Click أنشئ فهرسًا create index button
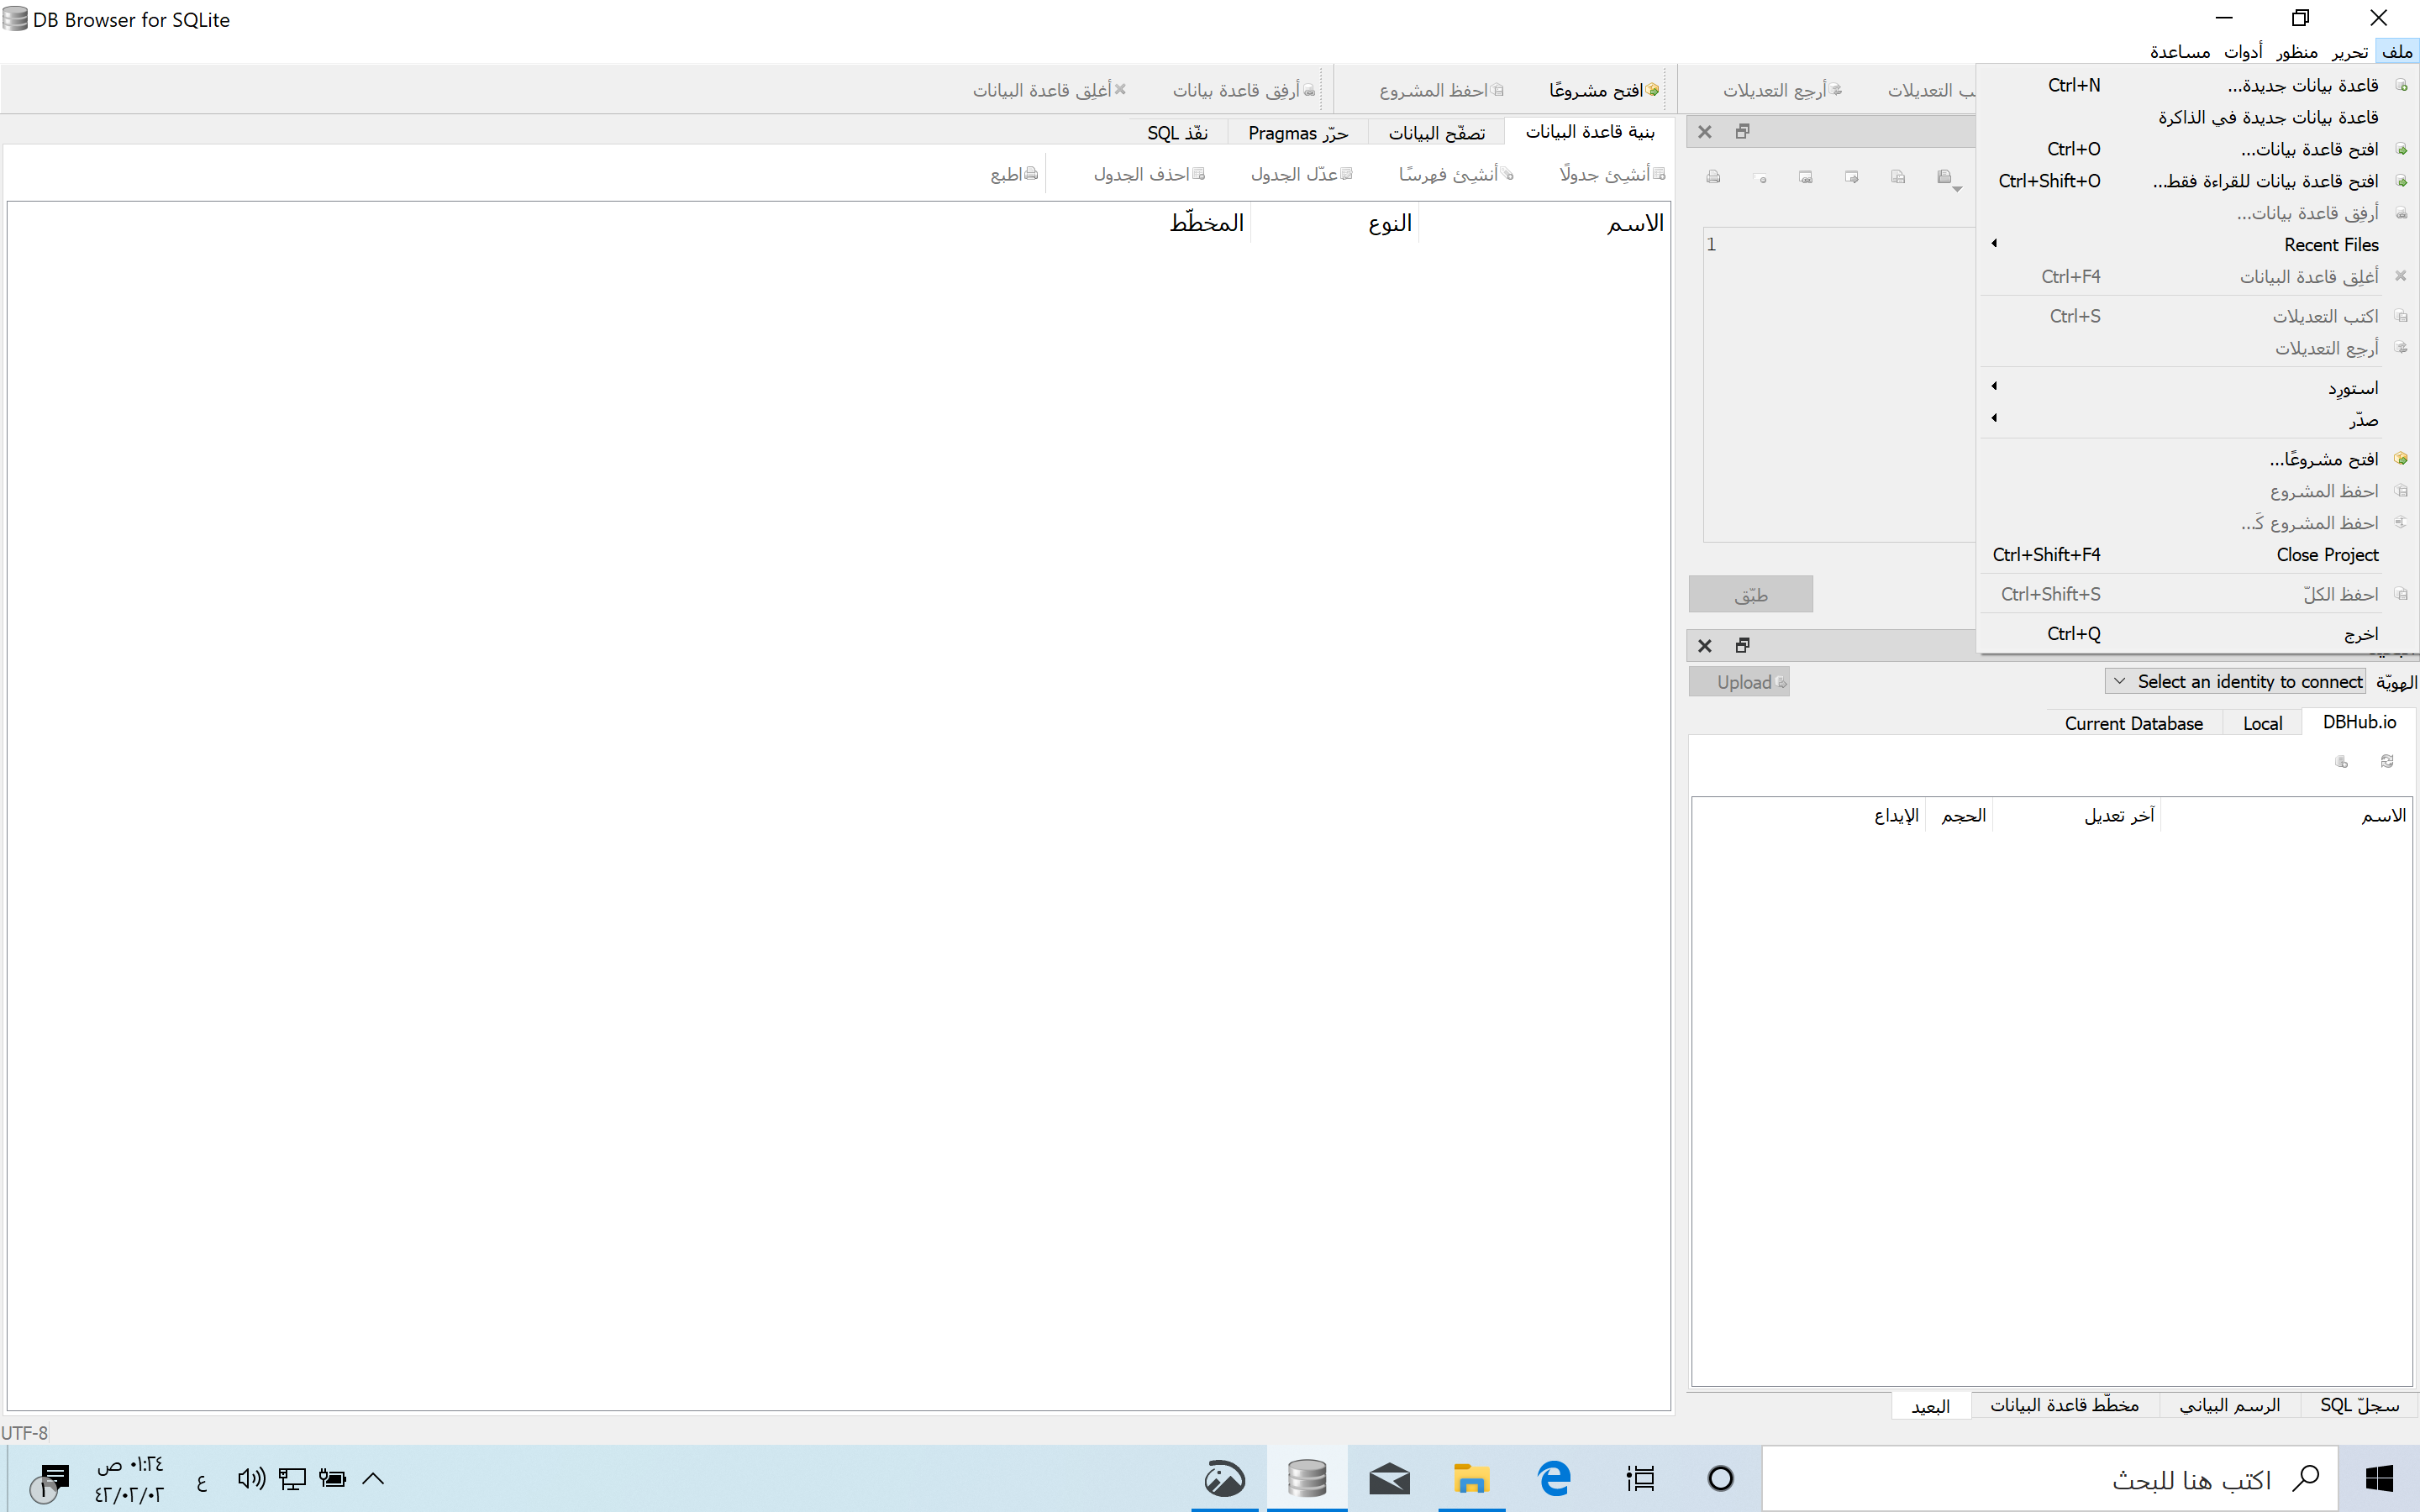 click(x=1456, y=174)
